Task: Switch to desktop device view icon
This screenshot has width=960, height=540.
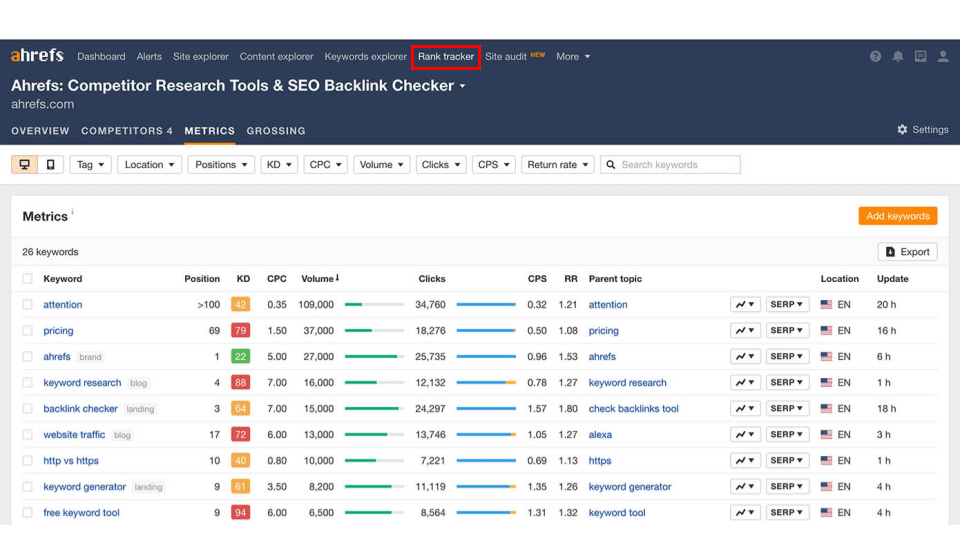Action: point(24,165)
